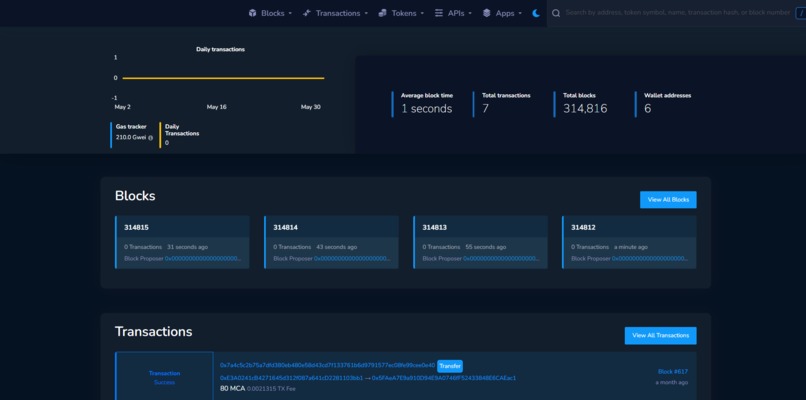Open Block #617 link

pos(672,372)
